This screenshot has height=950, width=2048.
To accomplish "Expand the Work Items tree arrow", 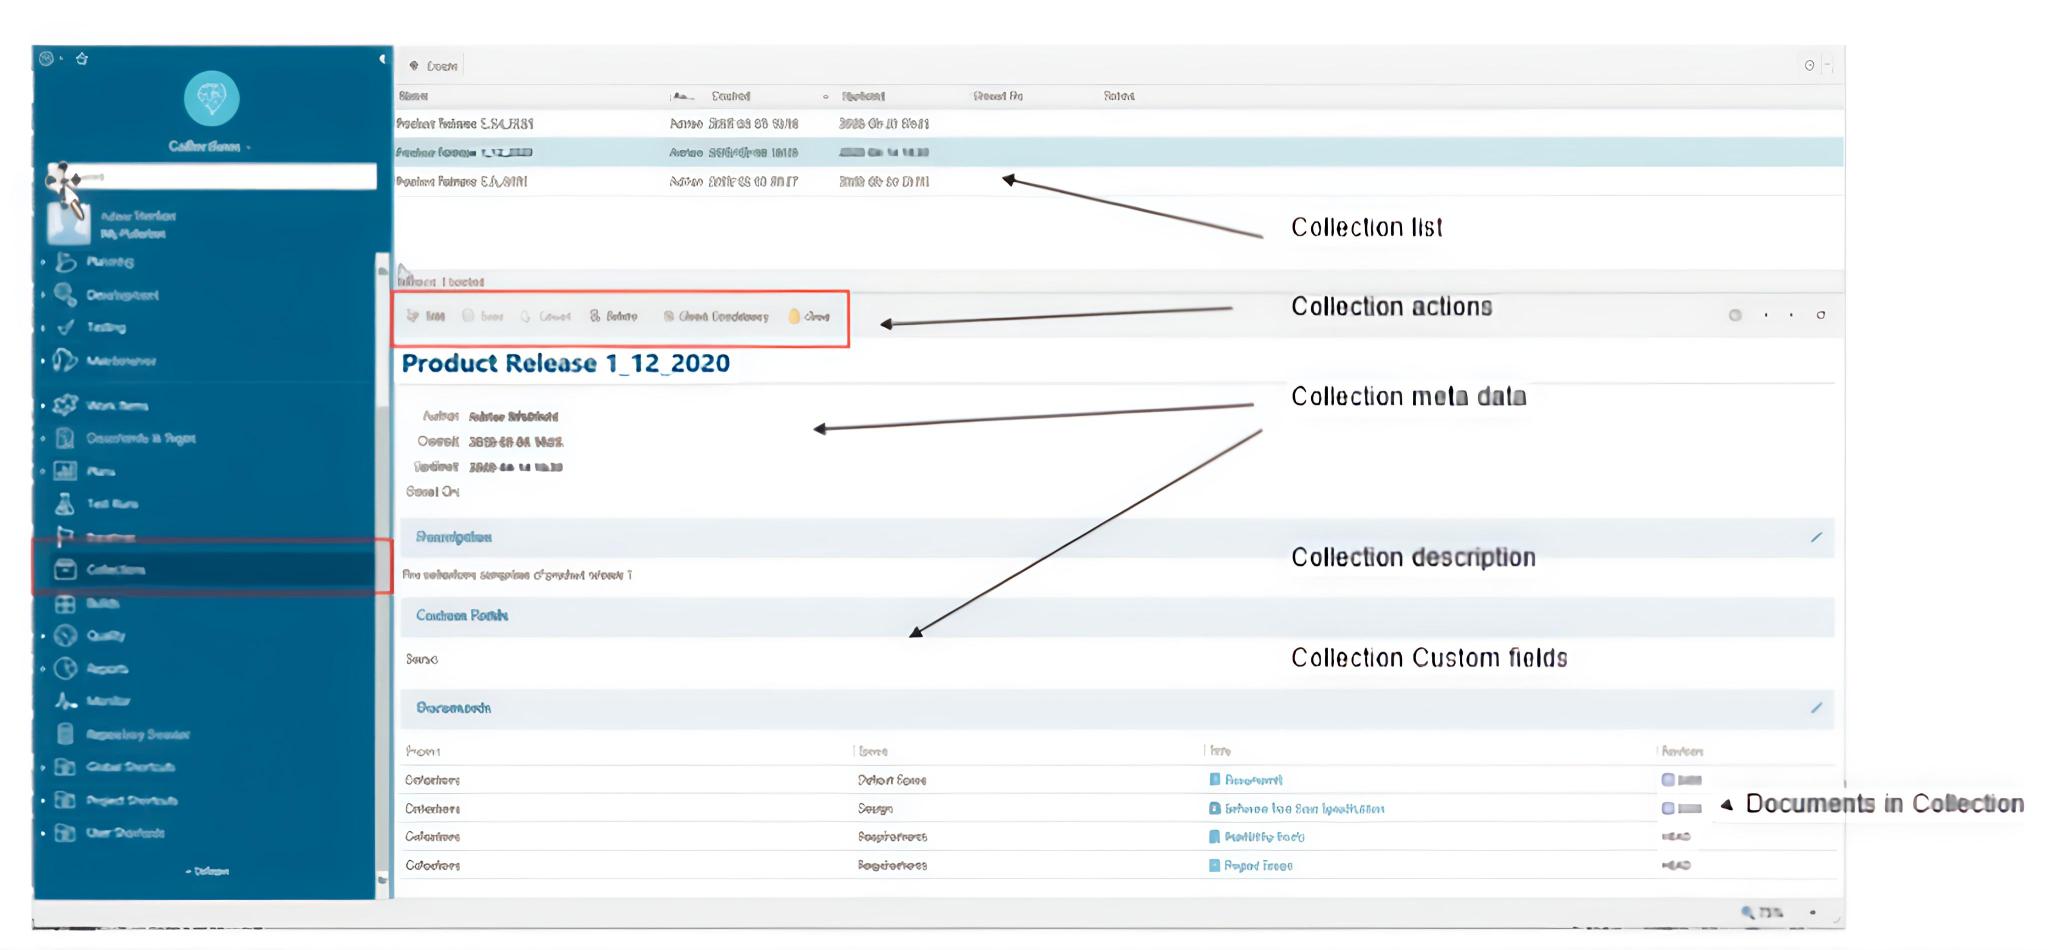I will click(43, 405).
